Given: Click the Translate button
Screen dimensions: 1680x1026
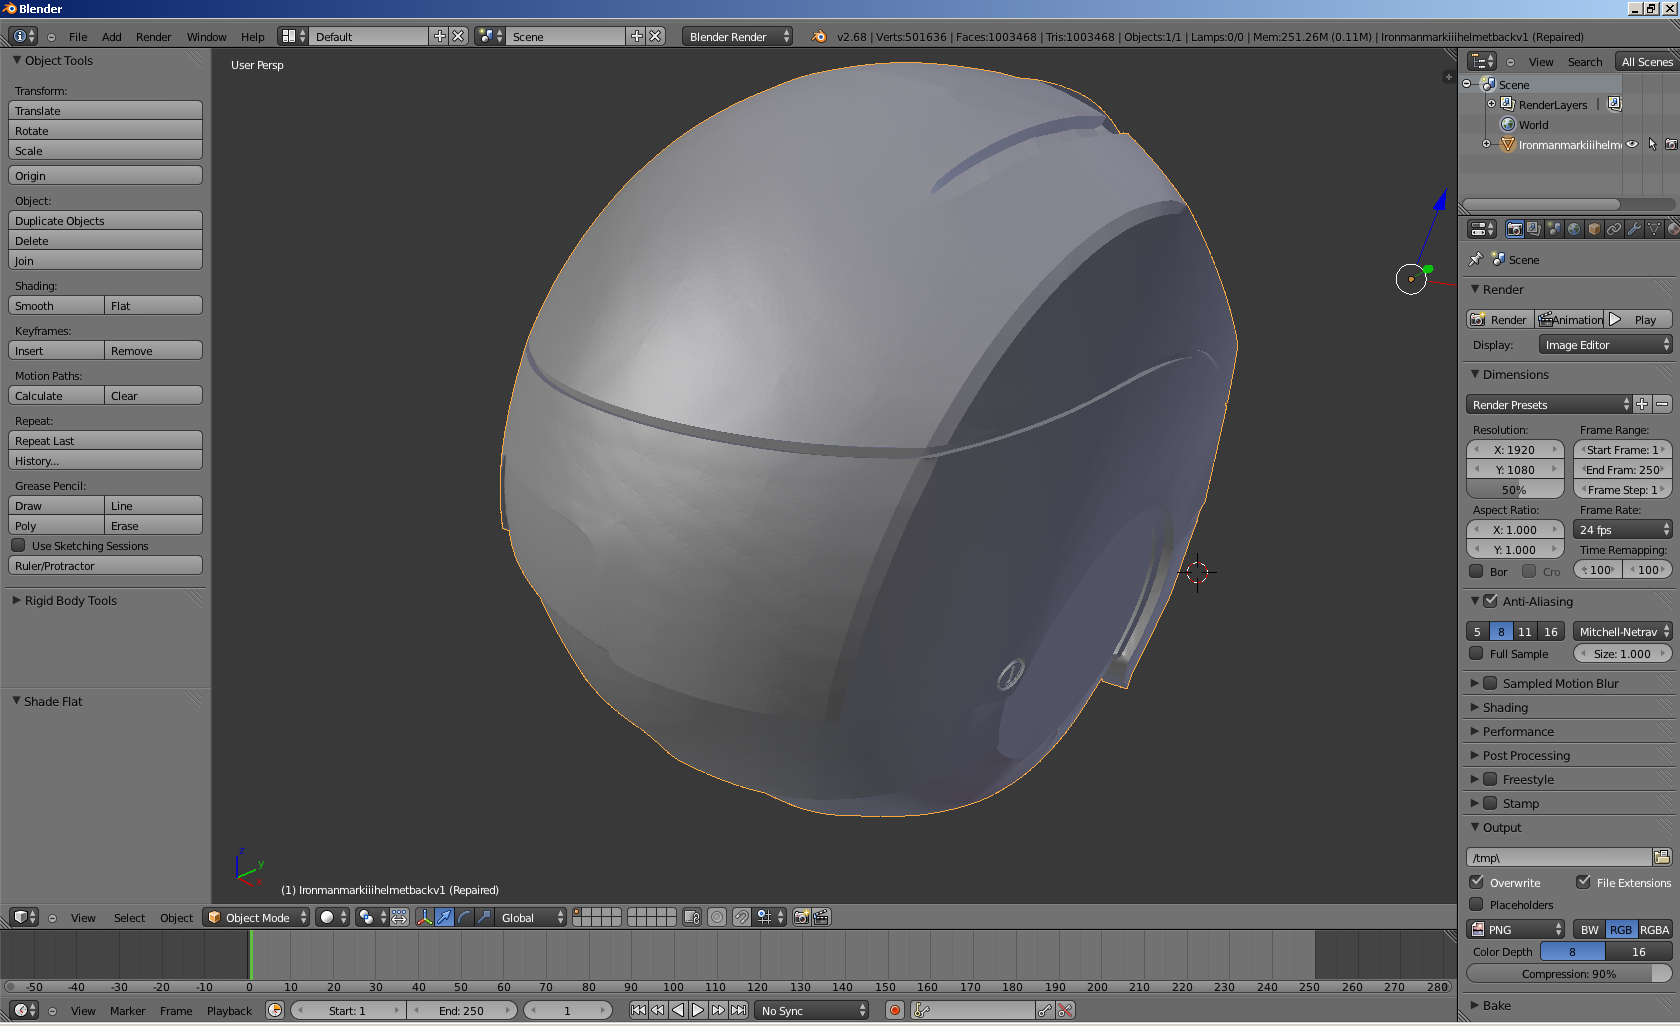Looking at the screenshot, I should pyautogui.click(x=105, y=110).
